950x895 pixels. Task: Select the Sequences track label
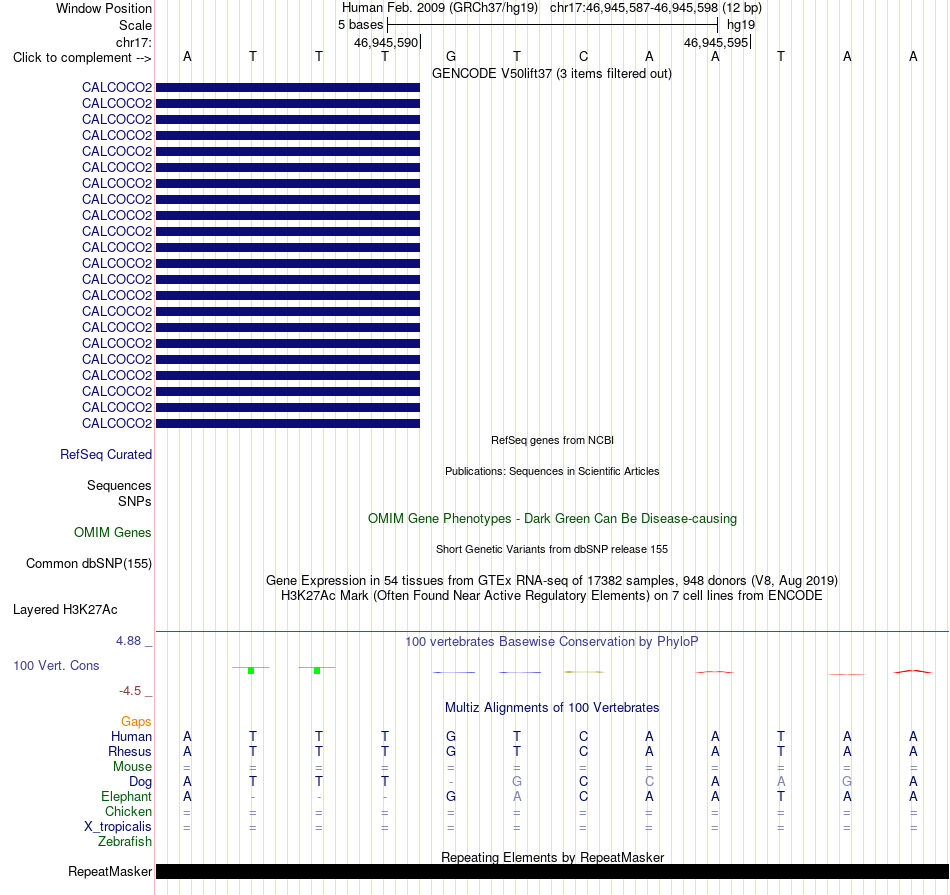point(119,485)
